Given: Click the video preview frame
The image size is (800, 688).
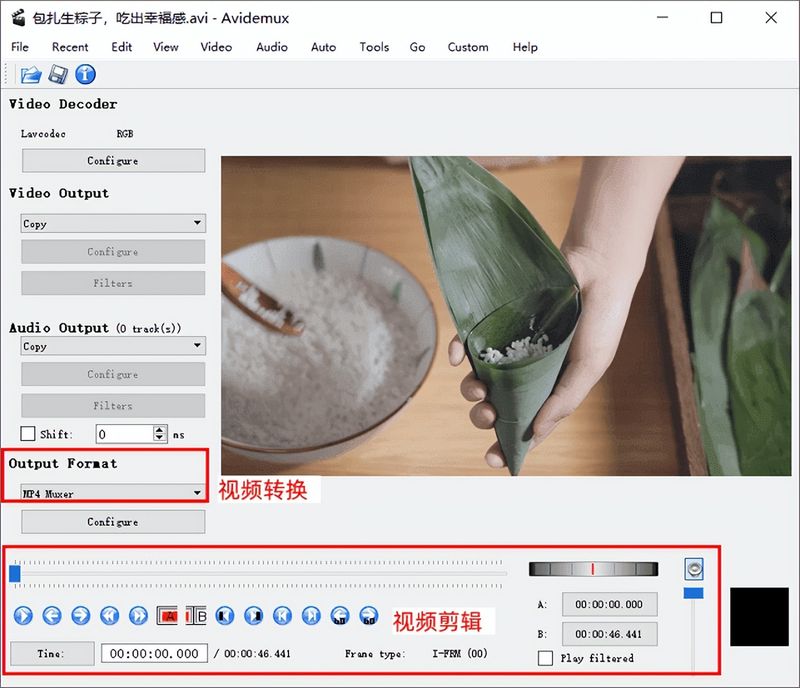Looking at the screenshot, I should click(x=506, y=316).
